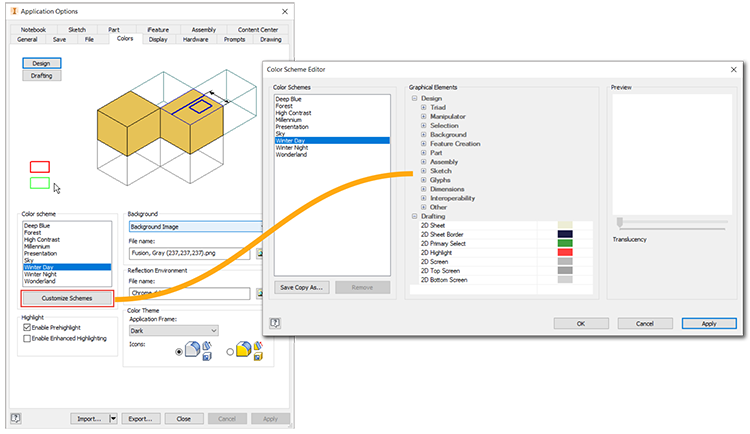
Task: Collapse the Design tree node
Action: [414, 98]
